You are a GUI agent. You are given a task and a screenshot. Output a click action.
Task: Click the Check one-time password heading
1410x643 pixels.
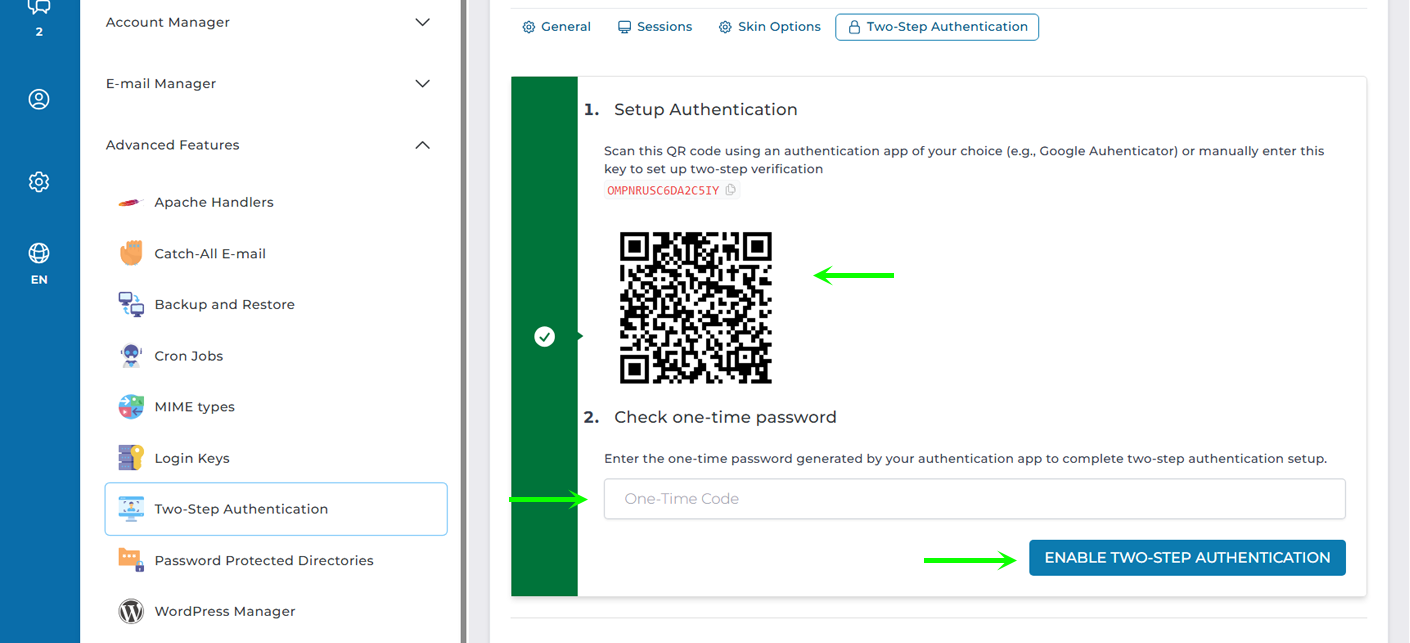click(x=725, y=417)
